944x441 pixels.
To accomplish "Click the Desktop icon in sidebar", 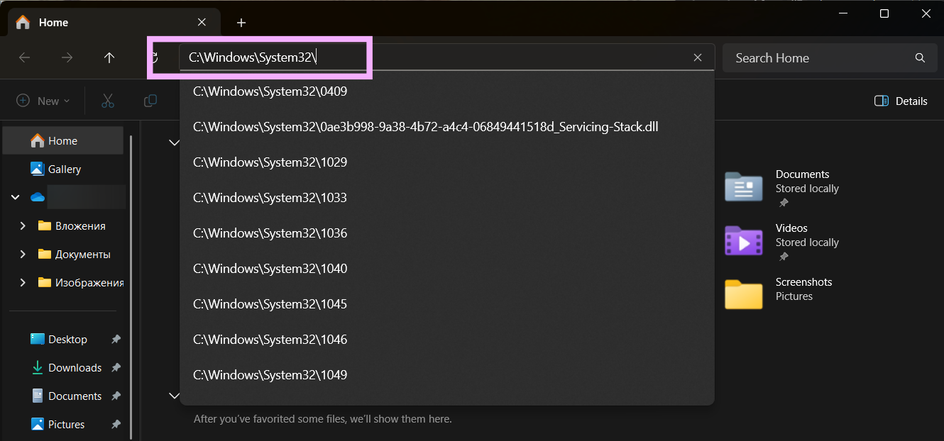I will pos(37,339).
